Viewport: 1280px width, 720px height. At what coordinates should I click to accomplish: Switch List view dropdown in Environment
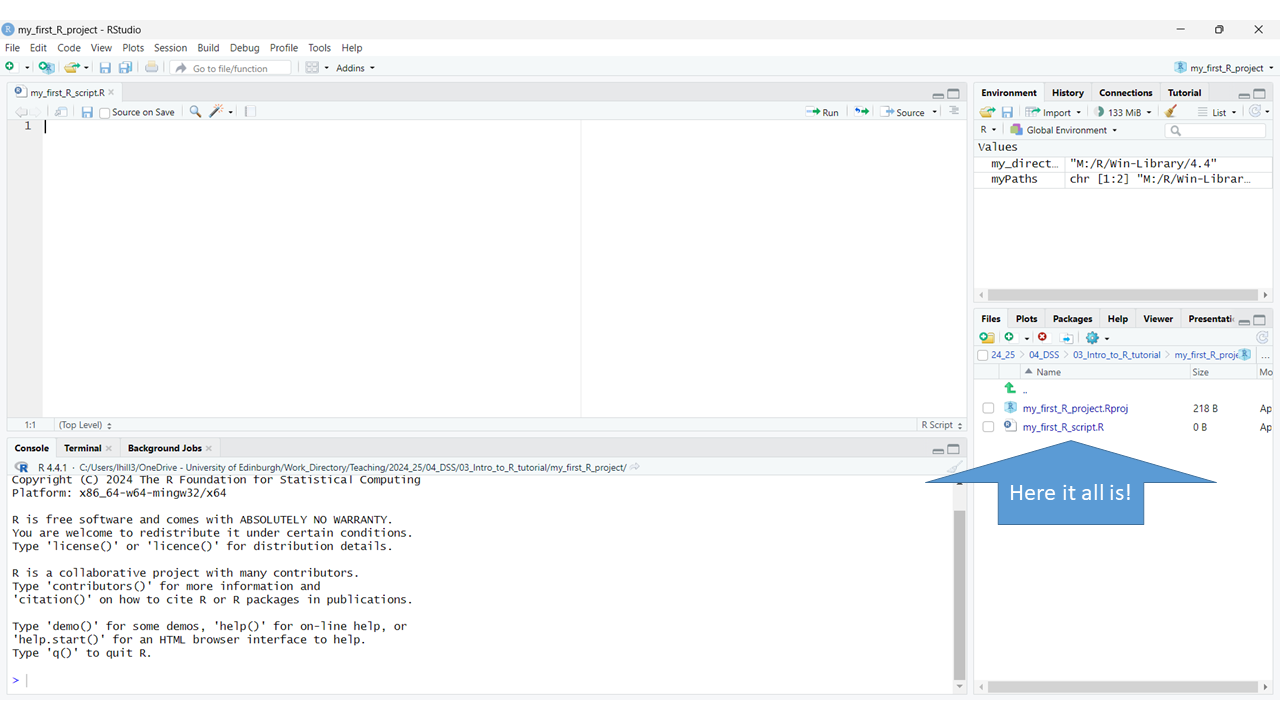point(1217,112)
